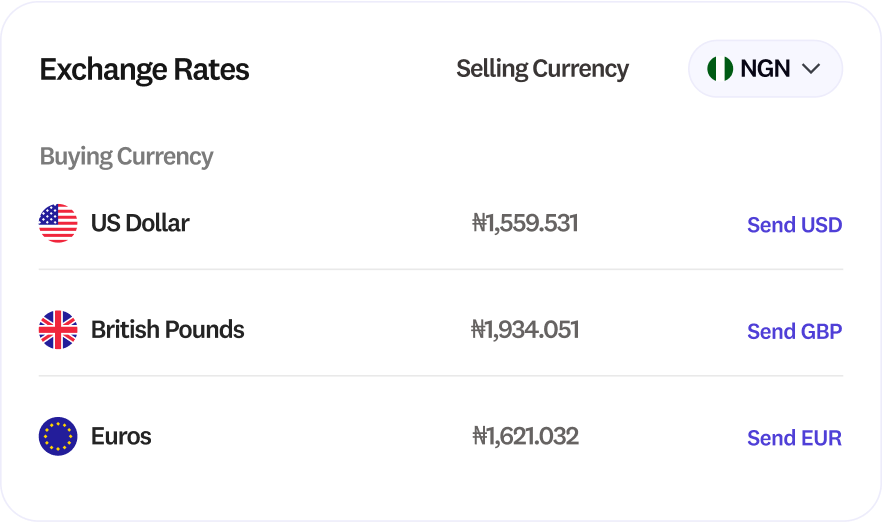Image resolution: width=882 pixels, height=522 pixels.
Task: Click the United Kingdom flag icon
Action: pos(58,330)
